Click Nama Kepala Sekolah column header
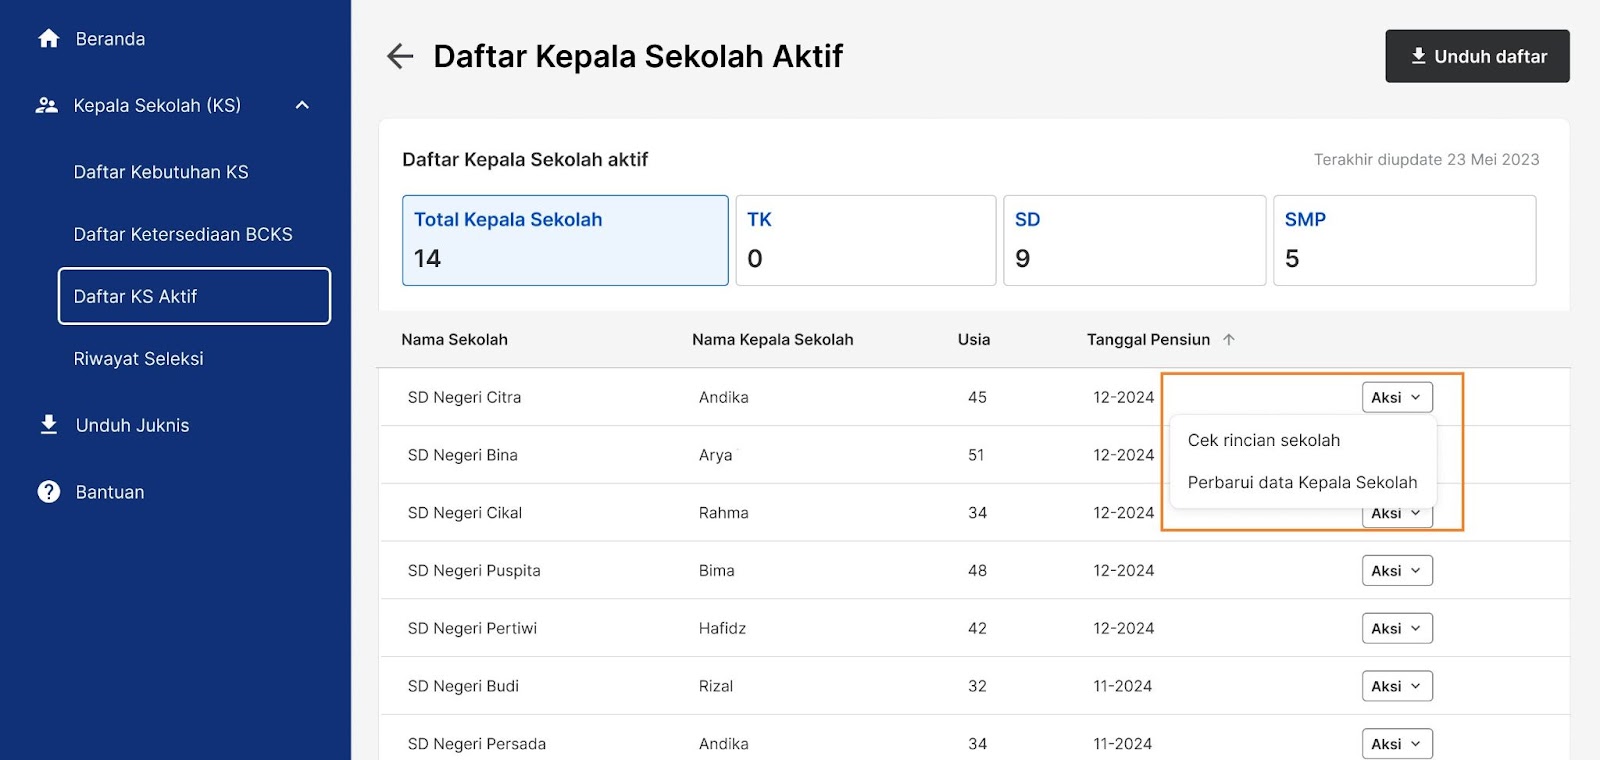1600x760 pixels. coord(773,340)
